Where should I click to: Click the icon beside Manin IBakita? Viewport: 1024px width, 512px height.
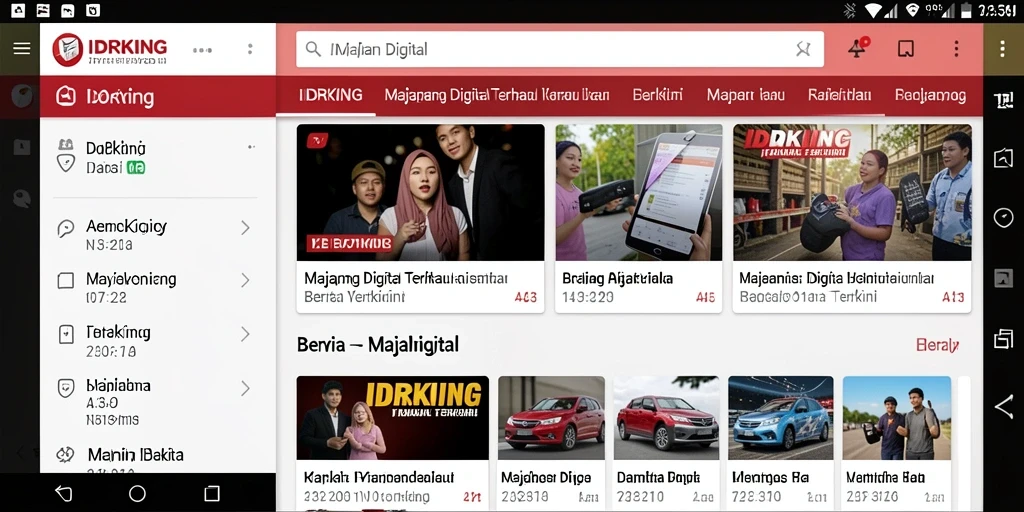coord(65,455)
